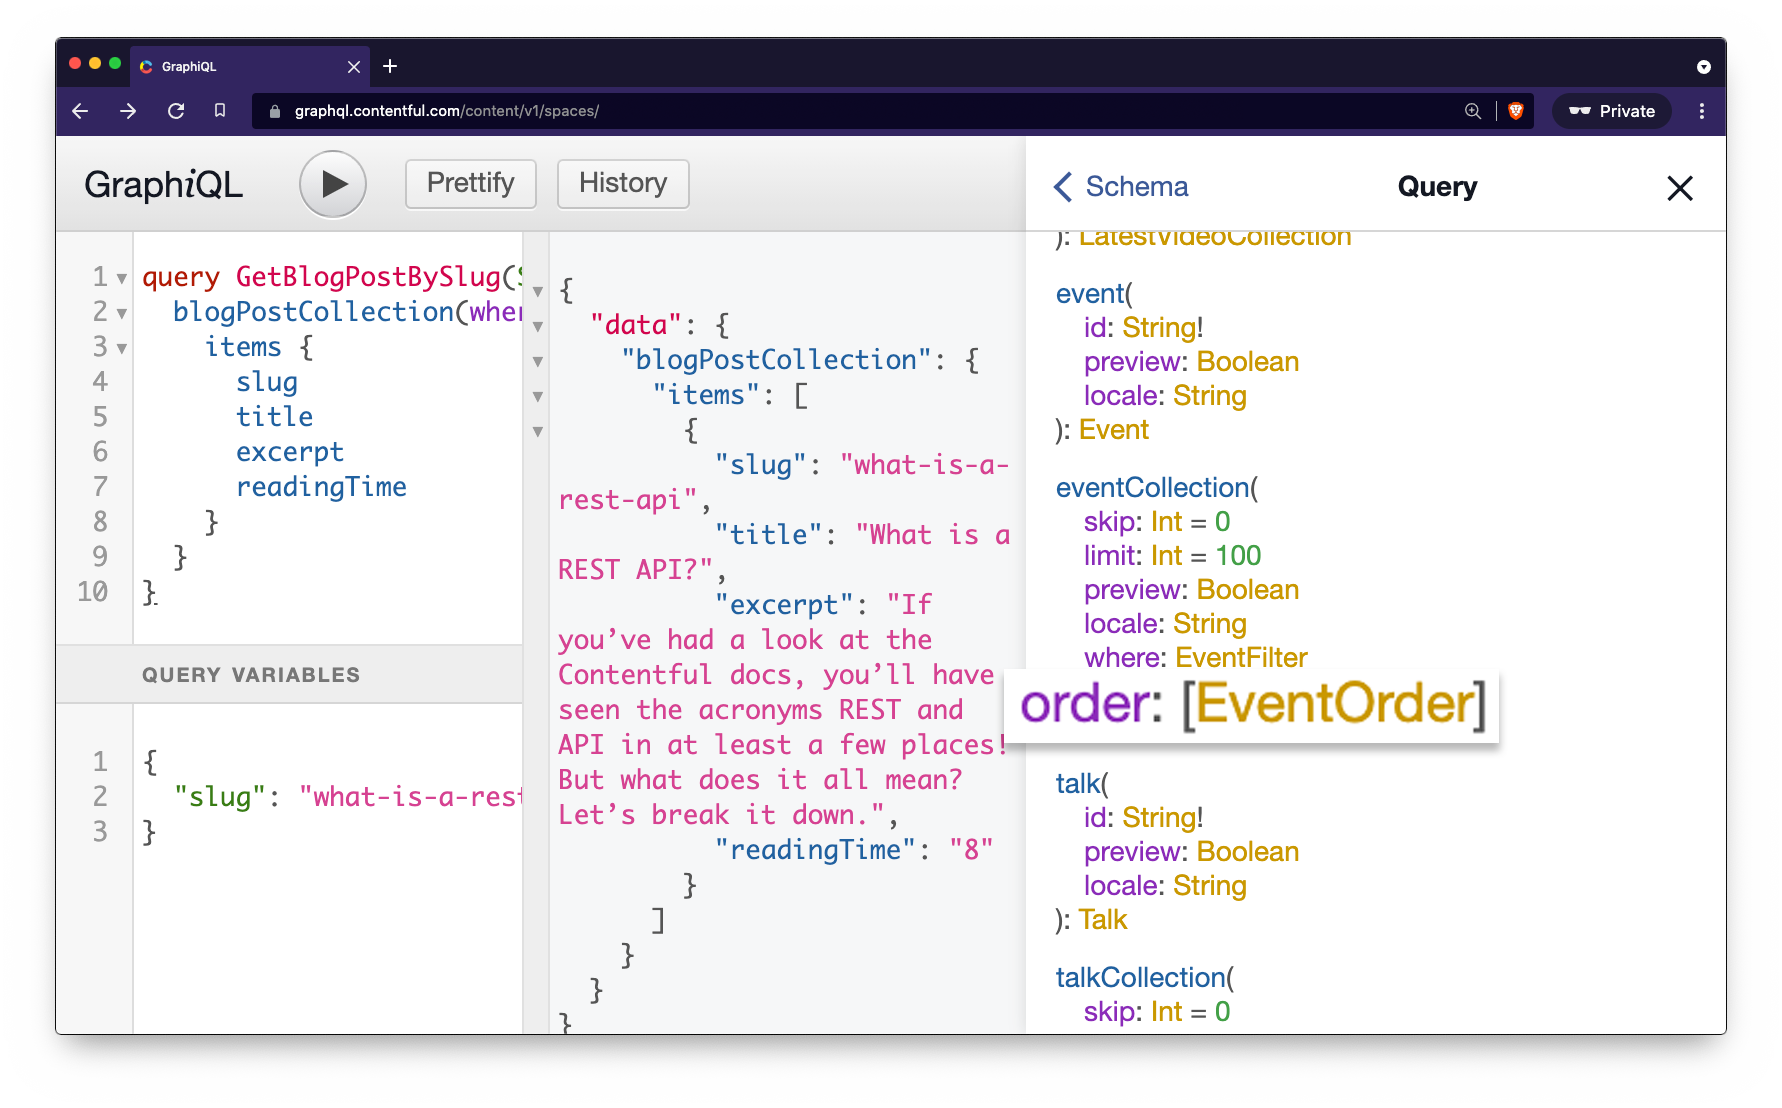Image resolution: width=1782 pixels, height=1108 pixels.
Task: Click the browser profile dropdown icon
Action: coord(1704,67)
